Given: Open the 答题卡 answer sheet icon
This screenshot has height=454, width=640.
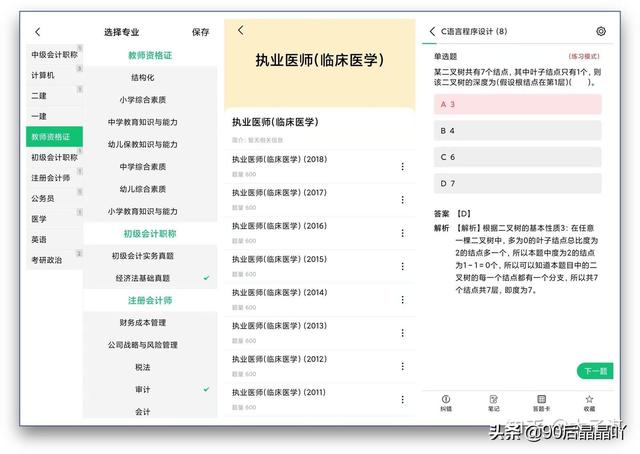Looking at the screenshot, I should (x=541, y=403).
